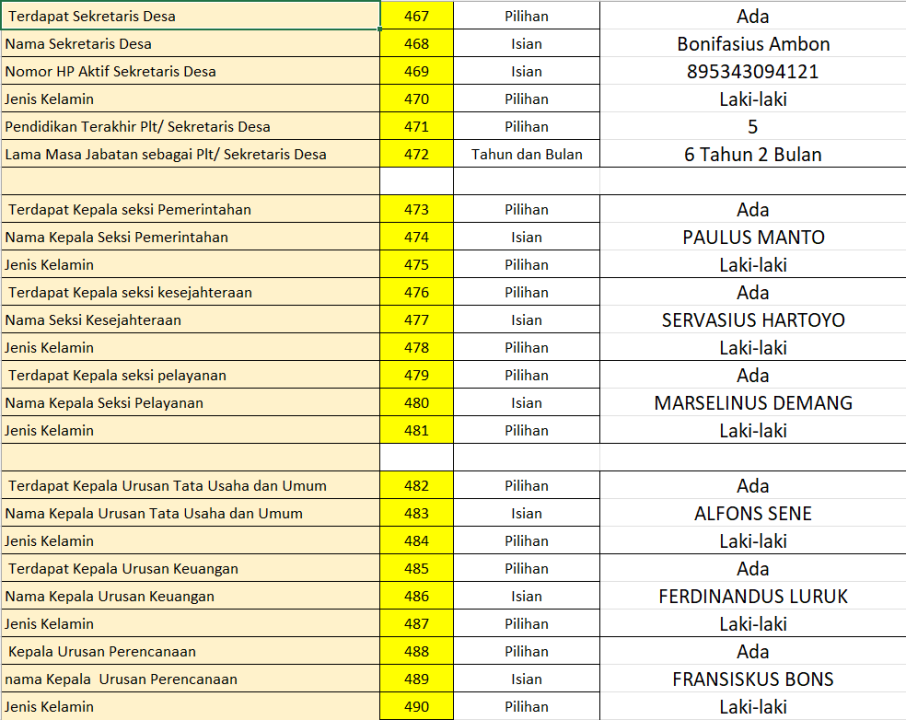Image resolution: width=906 pixels, height=720 pixels.
Task: Click the yellow cell numbered 490
Action: pyautogui.click(x=416, y=707)
